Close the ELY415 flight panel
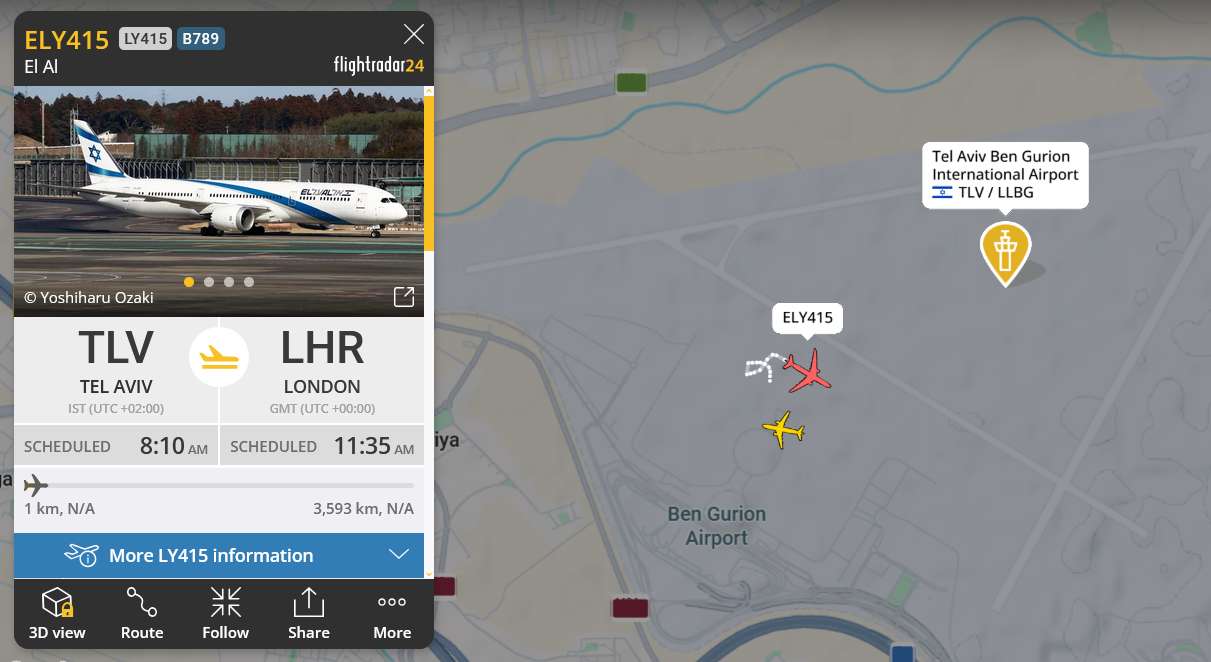 (414, 35)
